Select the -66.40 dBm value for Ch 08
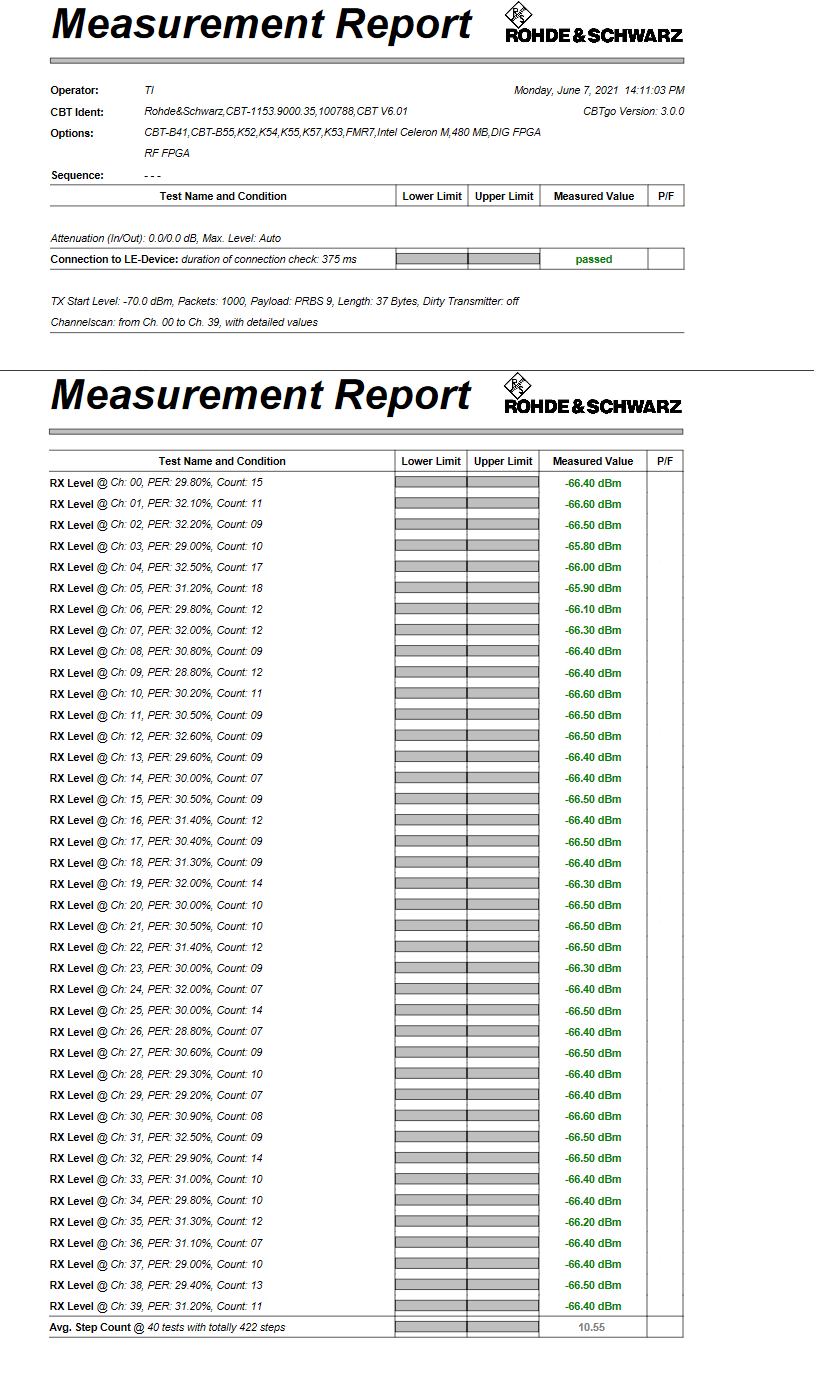 (592, 651)
